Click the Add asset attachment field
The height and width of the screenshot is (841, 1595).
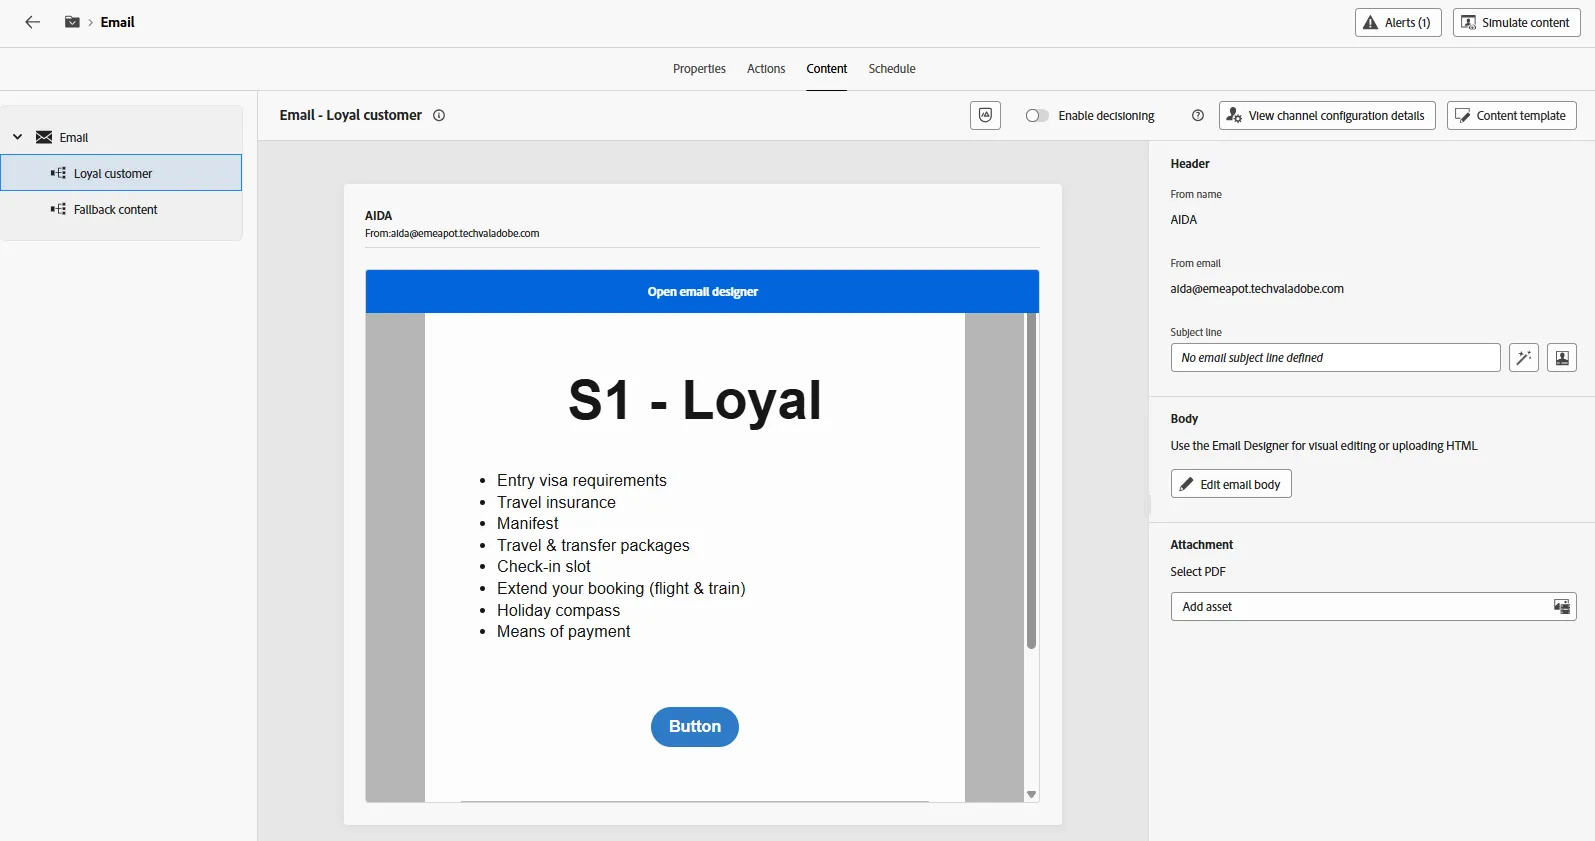pyautogui.click(x=1373, y=607)
